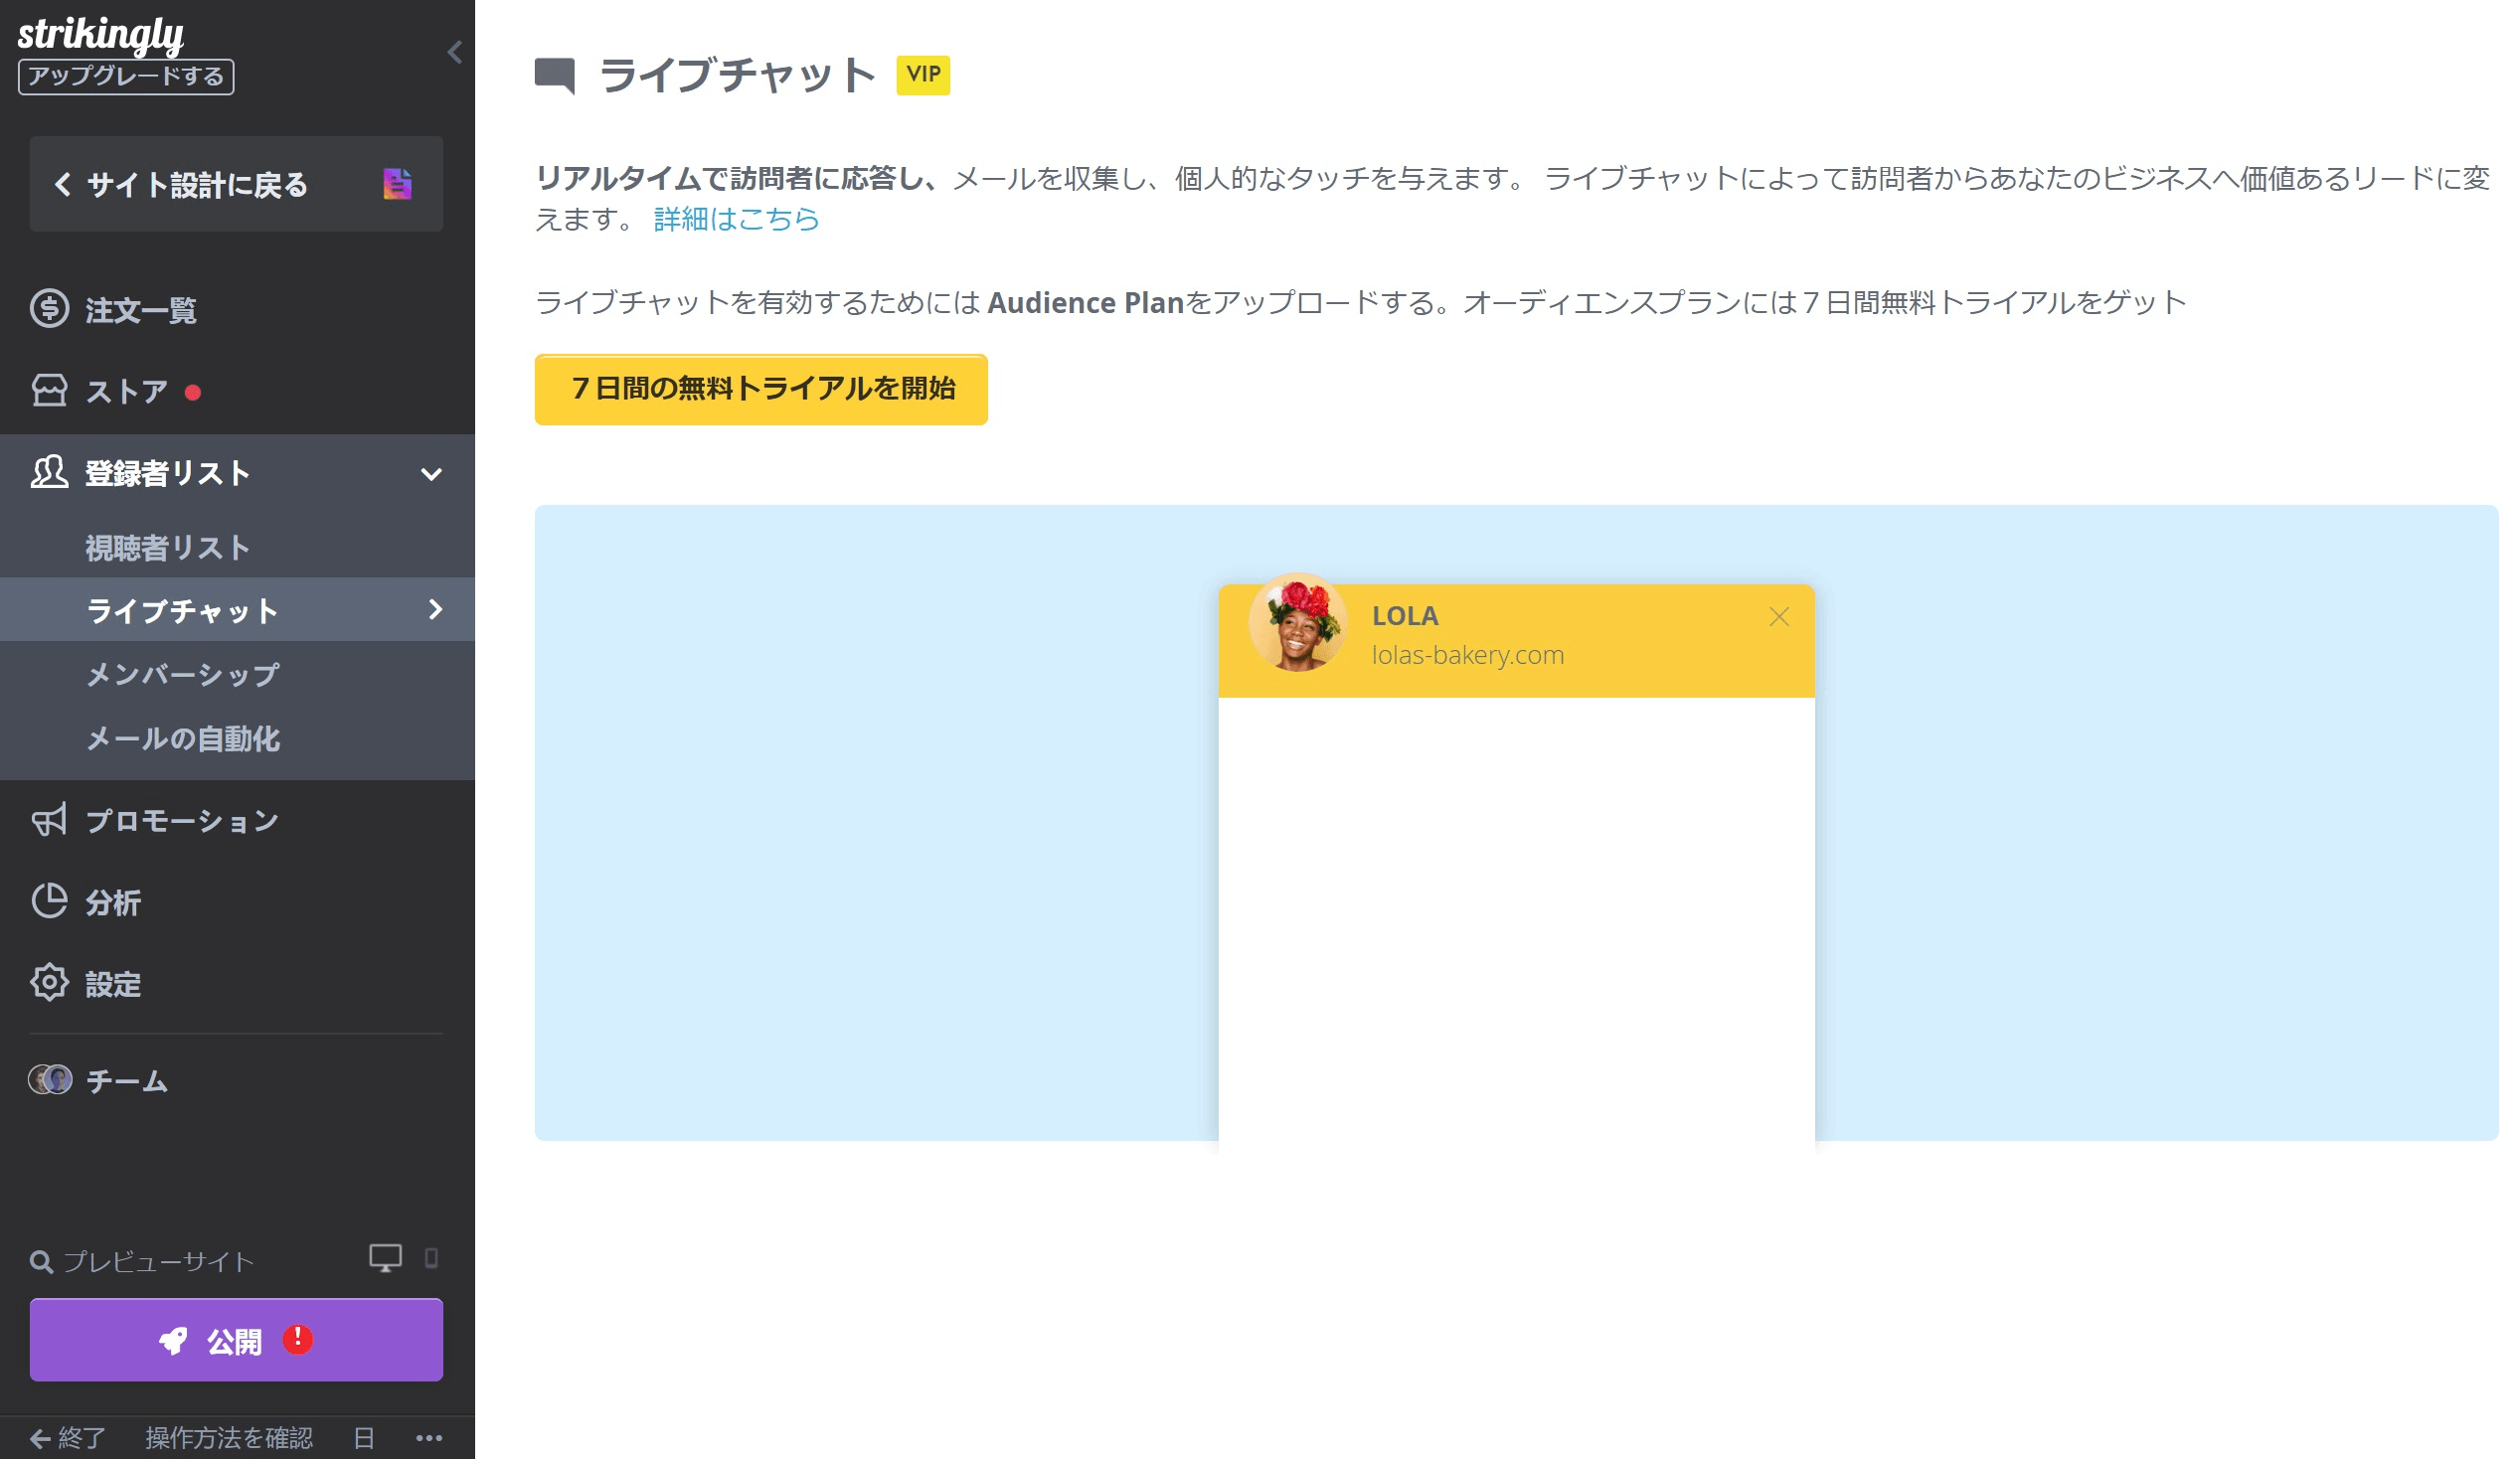Viewport: 2520px width, 1459px height.
Task: Expand the ライブチャット submenu arrow
Action: tap(434, 609)
